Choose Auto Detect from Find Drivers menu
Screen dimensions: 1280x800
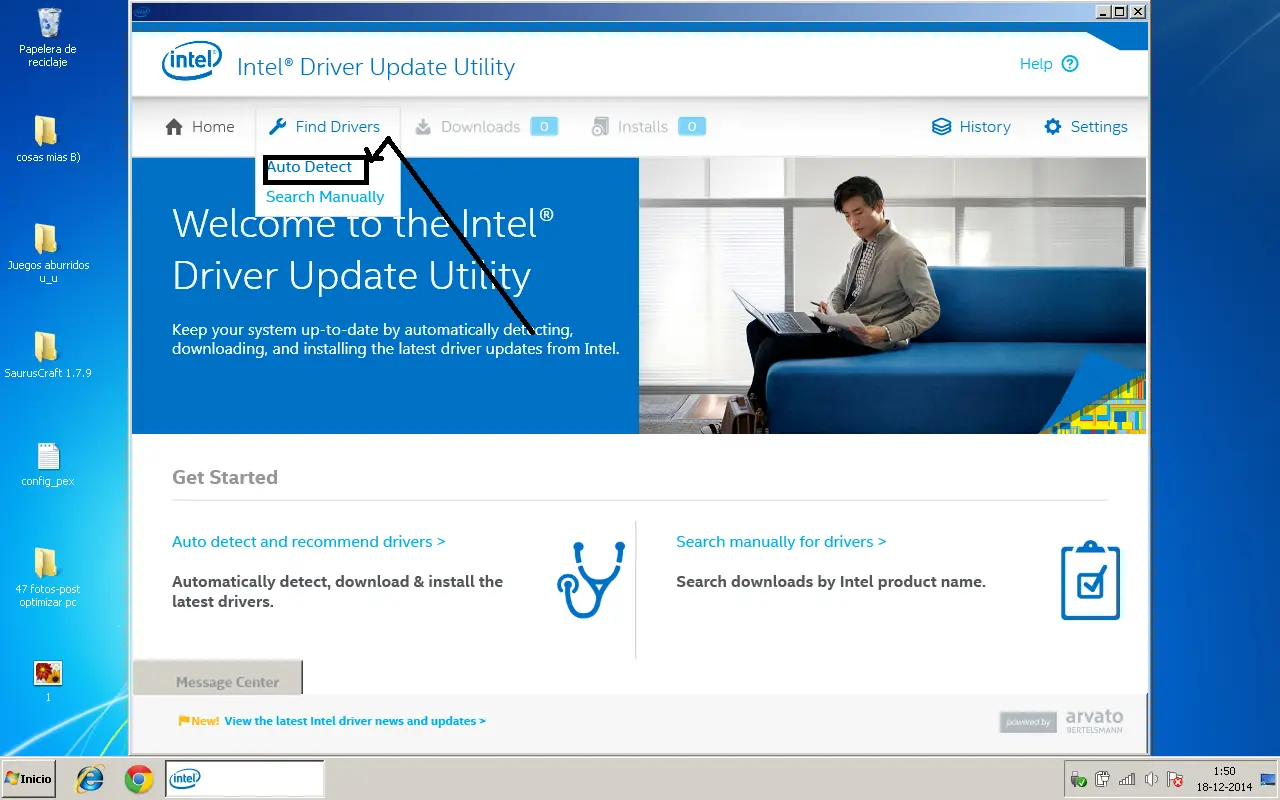(309, 167)
